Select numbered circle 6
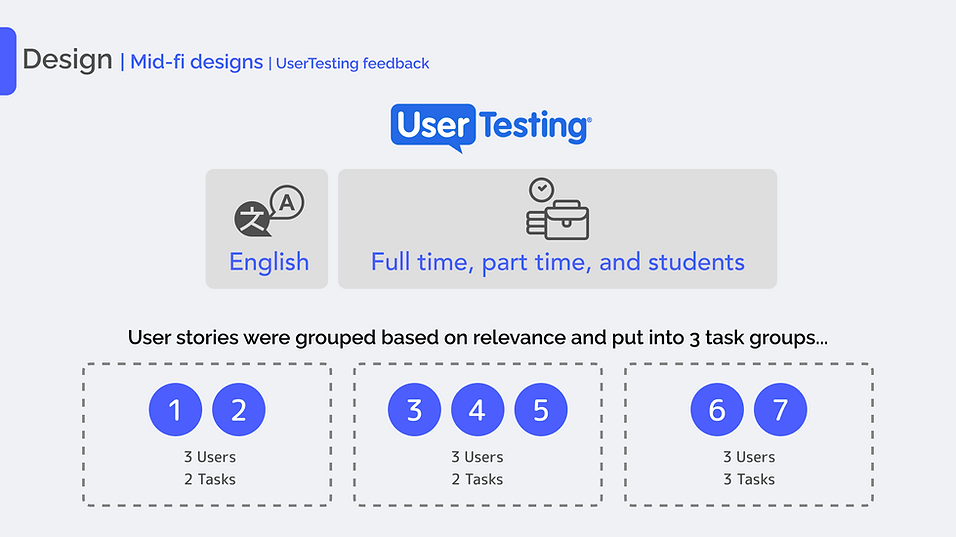 [717, 410]
